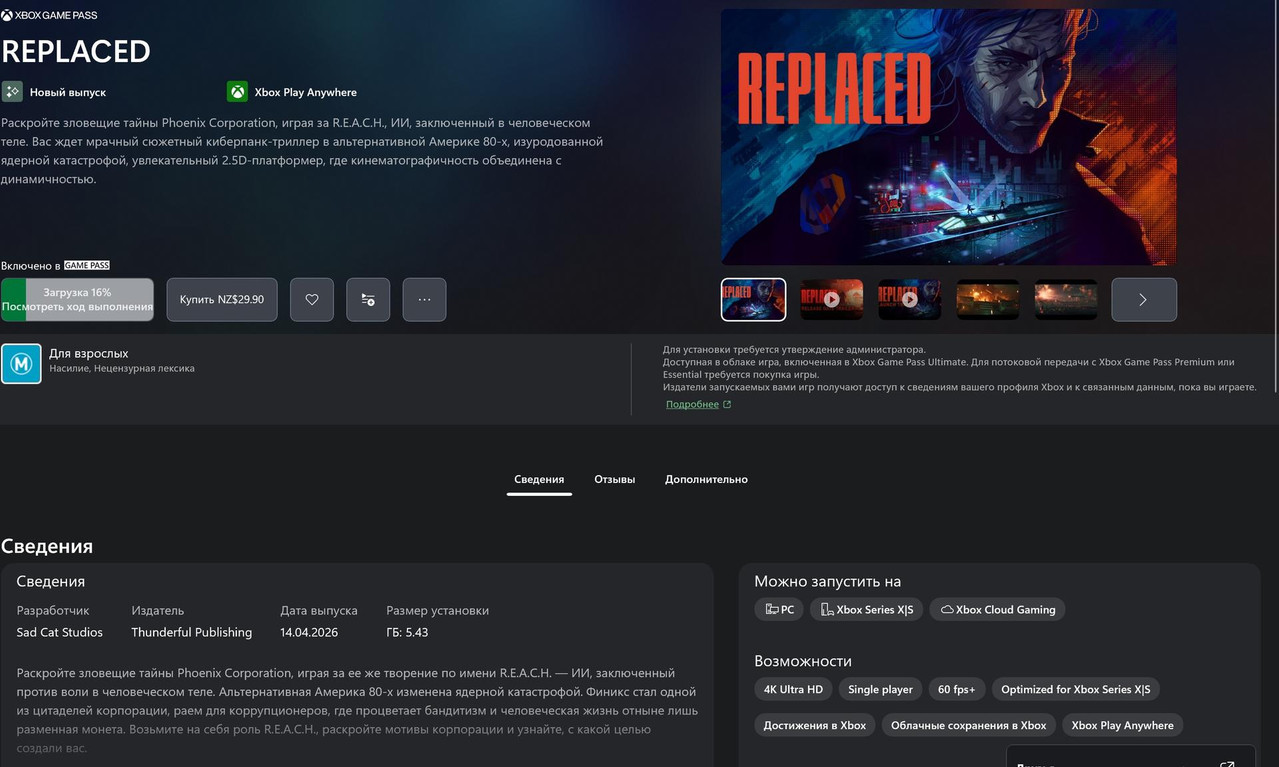Click the New release badge icon
1279x767 pixels.
pyautogui.click(x=12, y=92)
